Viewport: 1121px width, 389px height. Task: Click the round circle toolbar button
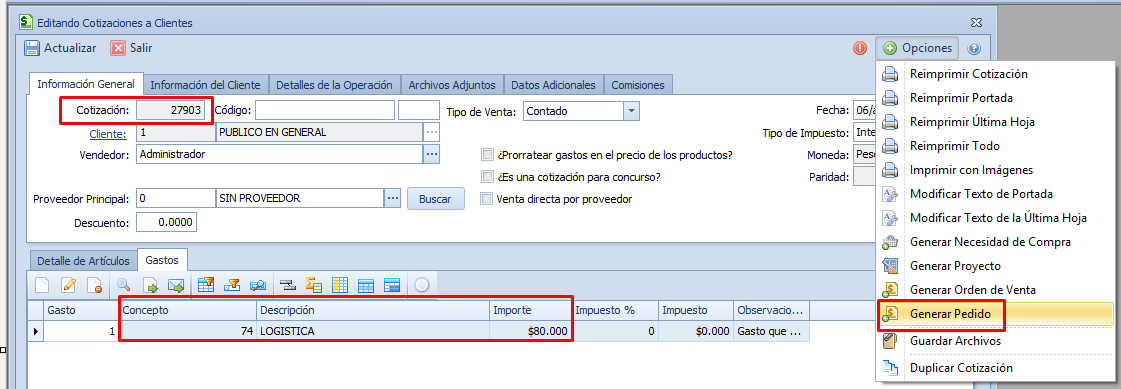coord(422,285)
